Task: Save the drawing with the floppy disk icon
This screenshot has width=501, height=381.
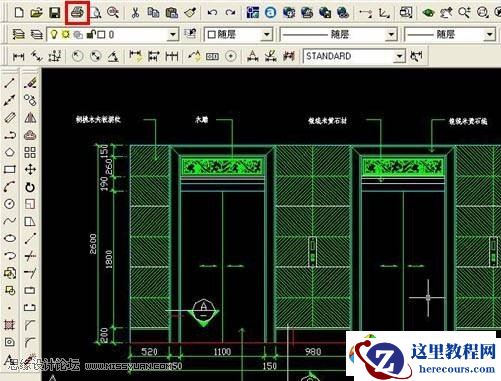Action: pyautogui.click(x=54, y=13)
